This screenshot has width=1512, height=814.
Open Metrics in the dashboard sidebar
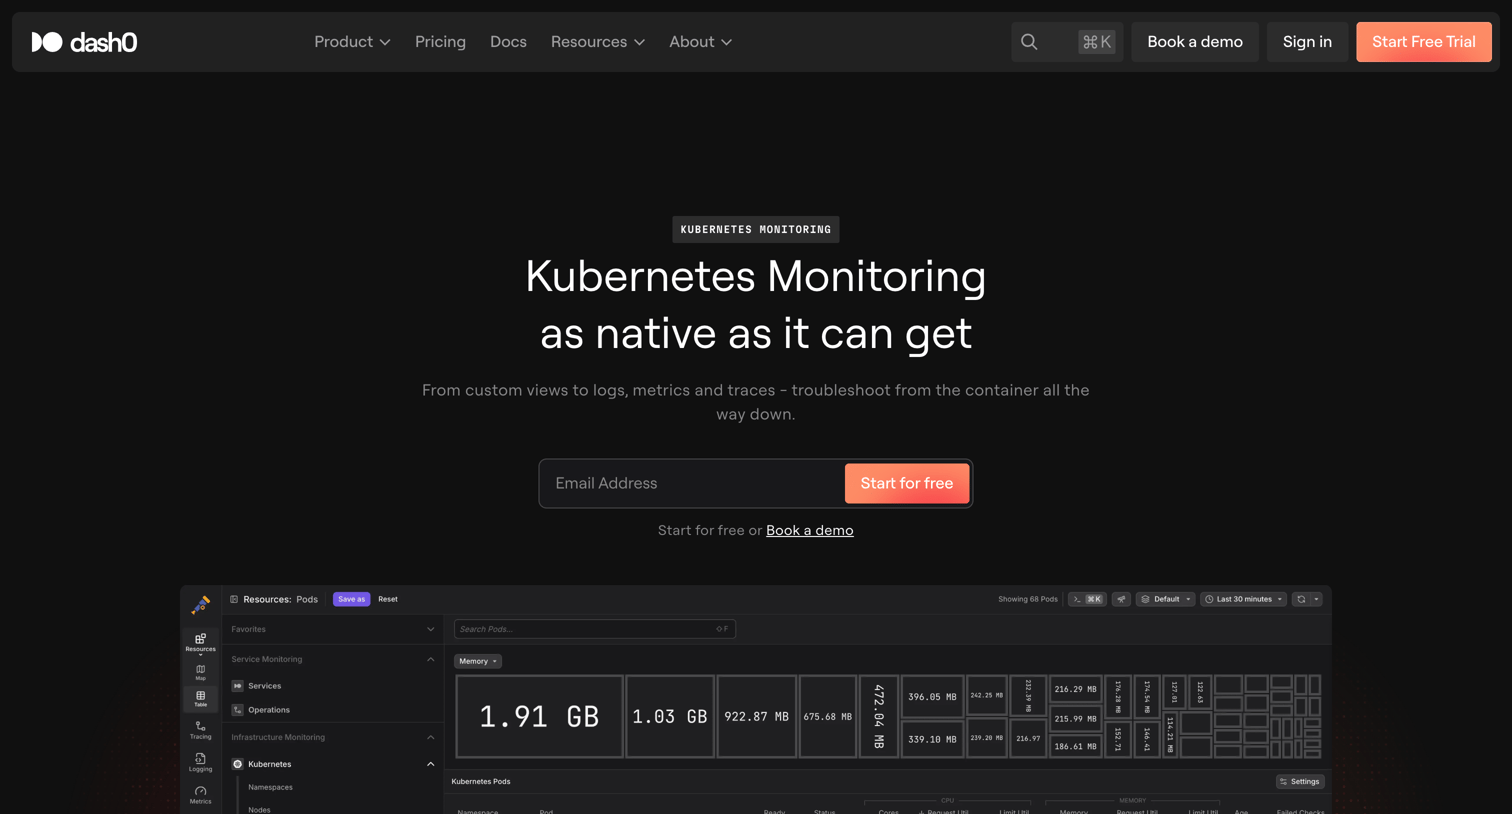tap(200, 794)
